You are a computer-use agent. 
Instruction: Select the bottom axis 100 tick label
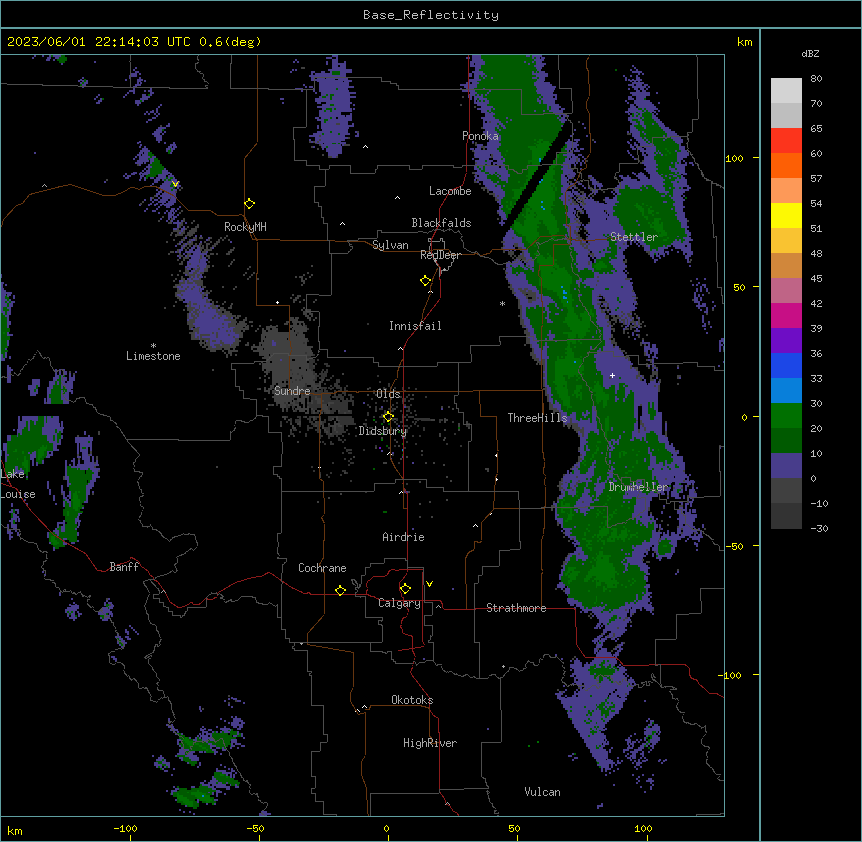(644, 828)
